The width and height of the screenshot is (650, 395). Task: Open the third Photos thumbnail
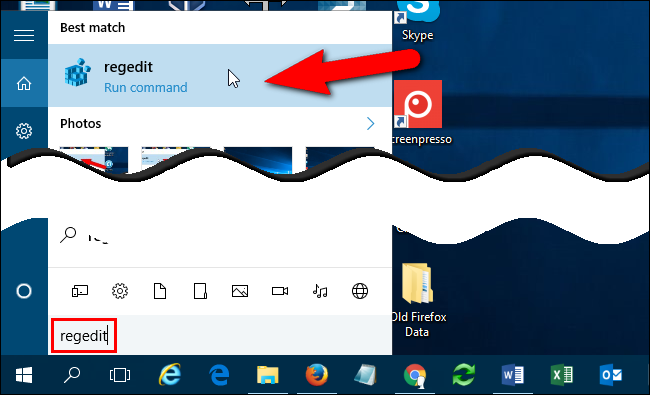[x=258, y=160]
